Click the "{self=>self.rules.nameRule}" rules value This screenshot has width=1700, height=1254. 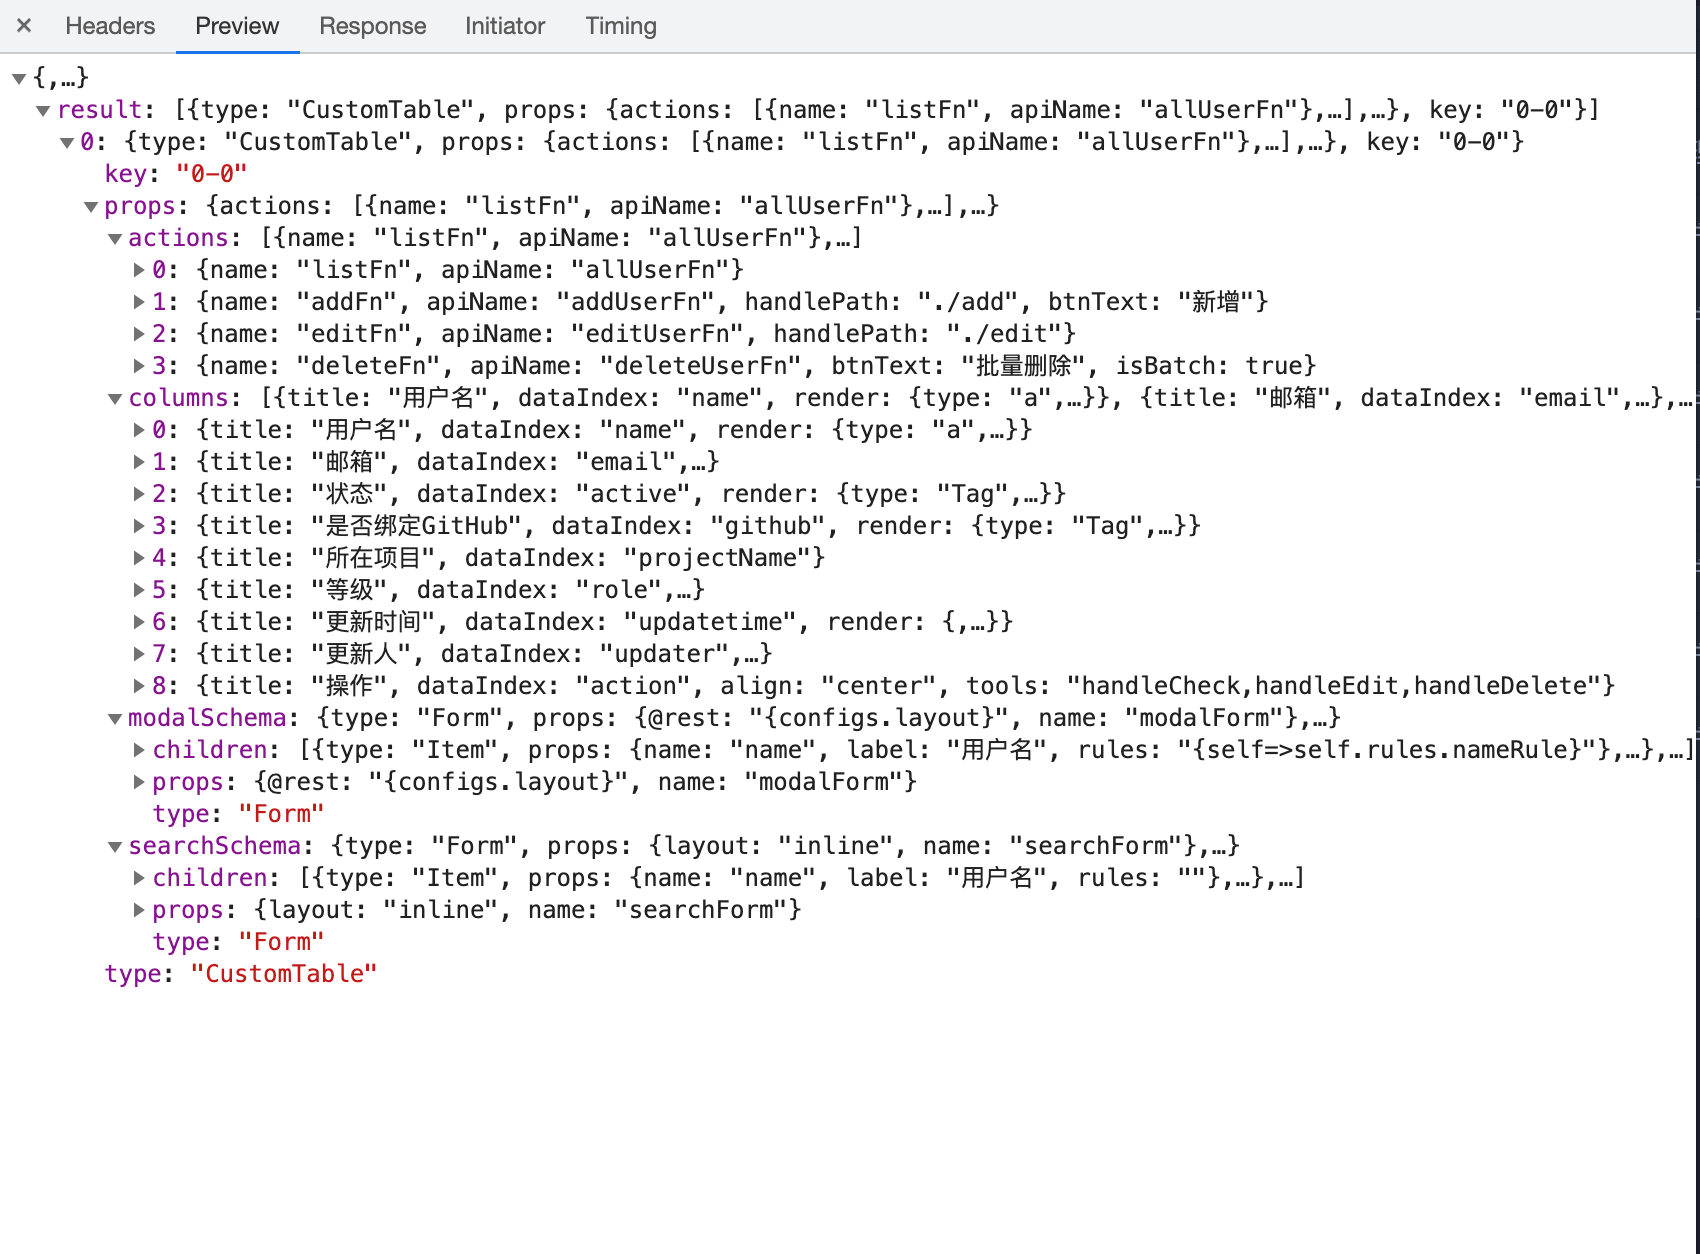(x=1387, y=750)
